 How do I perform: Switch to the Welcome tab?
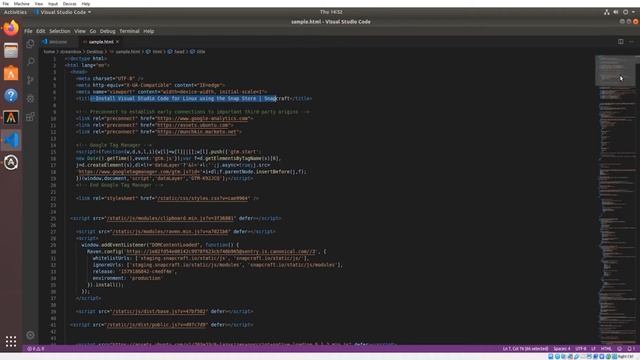click(x=58, y=42)
